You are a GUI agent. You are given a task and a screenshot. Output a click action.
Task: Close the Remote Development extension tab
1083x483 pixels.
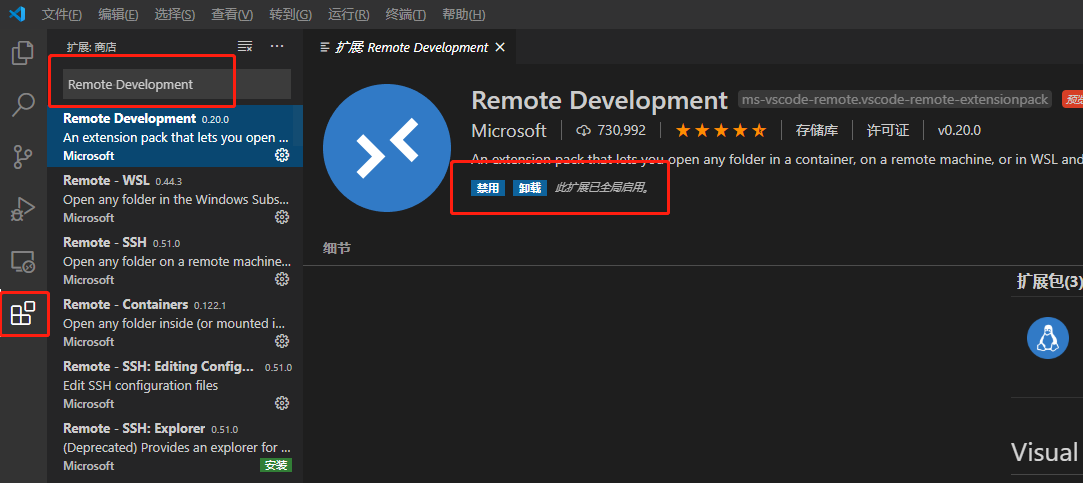(x=501, y=47)
